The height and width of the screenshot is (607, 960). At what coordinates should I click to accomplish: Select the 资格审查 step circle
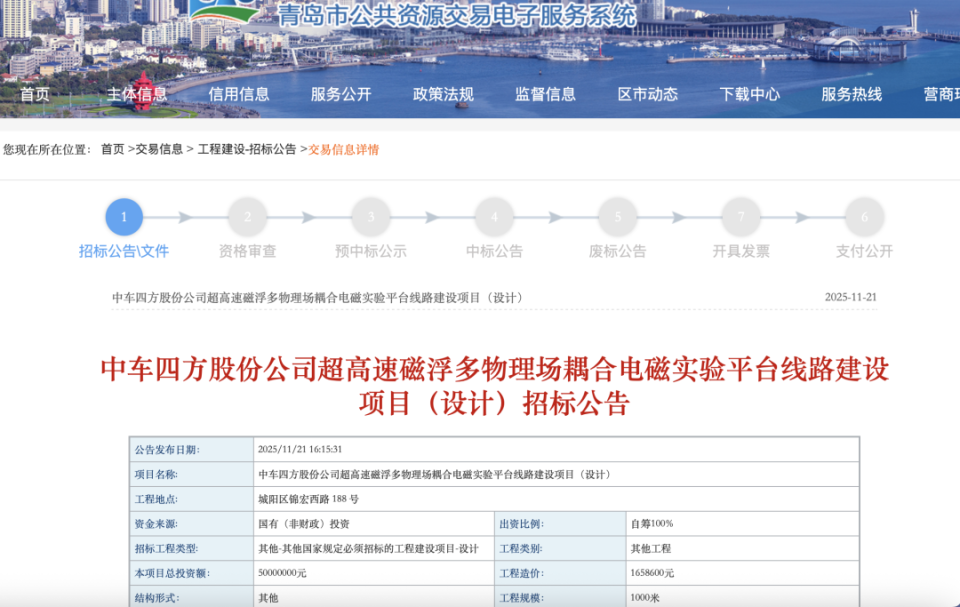click(247, 217)
